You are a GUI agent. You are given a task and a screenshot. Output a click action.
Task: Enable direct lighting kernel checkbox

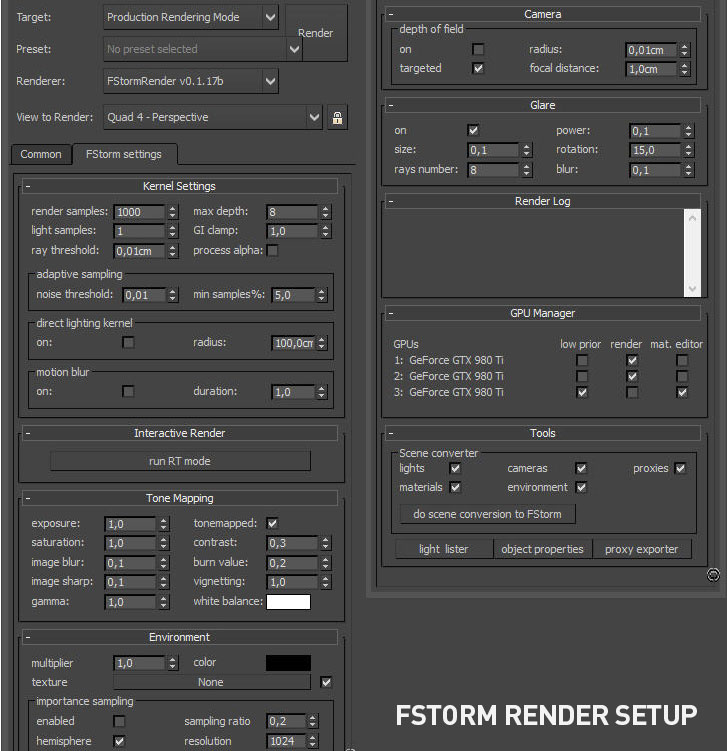[128, 342]
